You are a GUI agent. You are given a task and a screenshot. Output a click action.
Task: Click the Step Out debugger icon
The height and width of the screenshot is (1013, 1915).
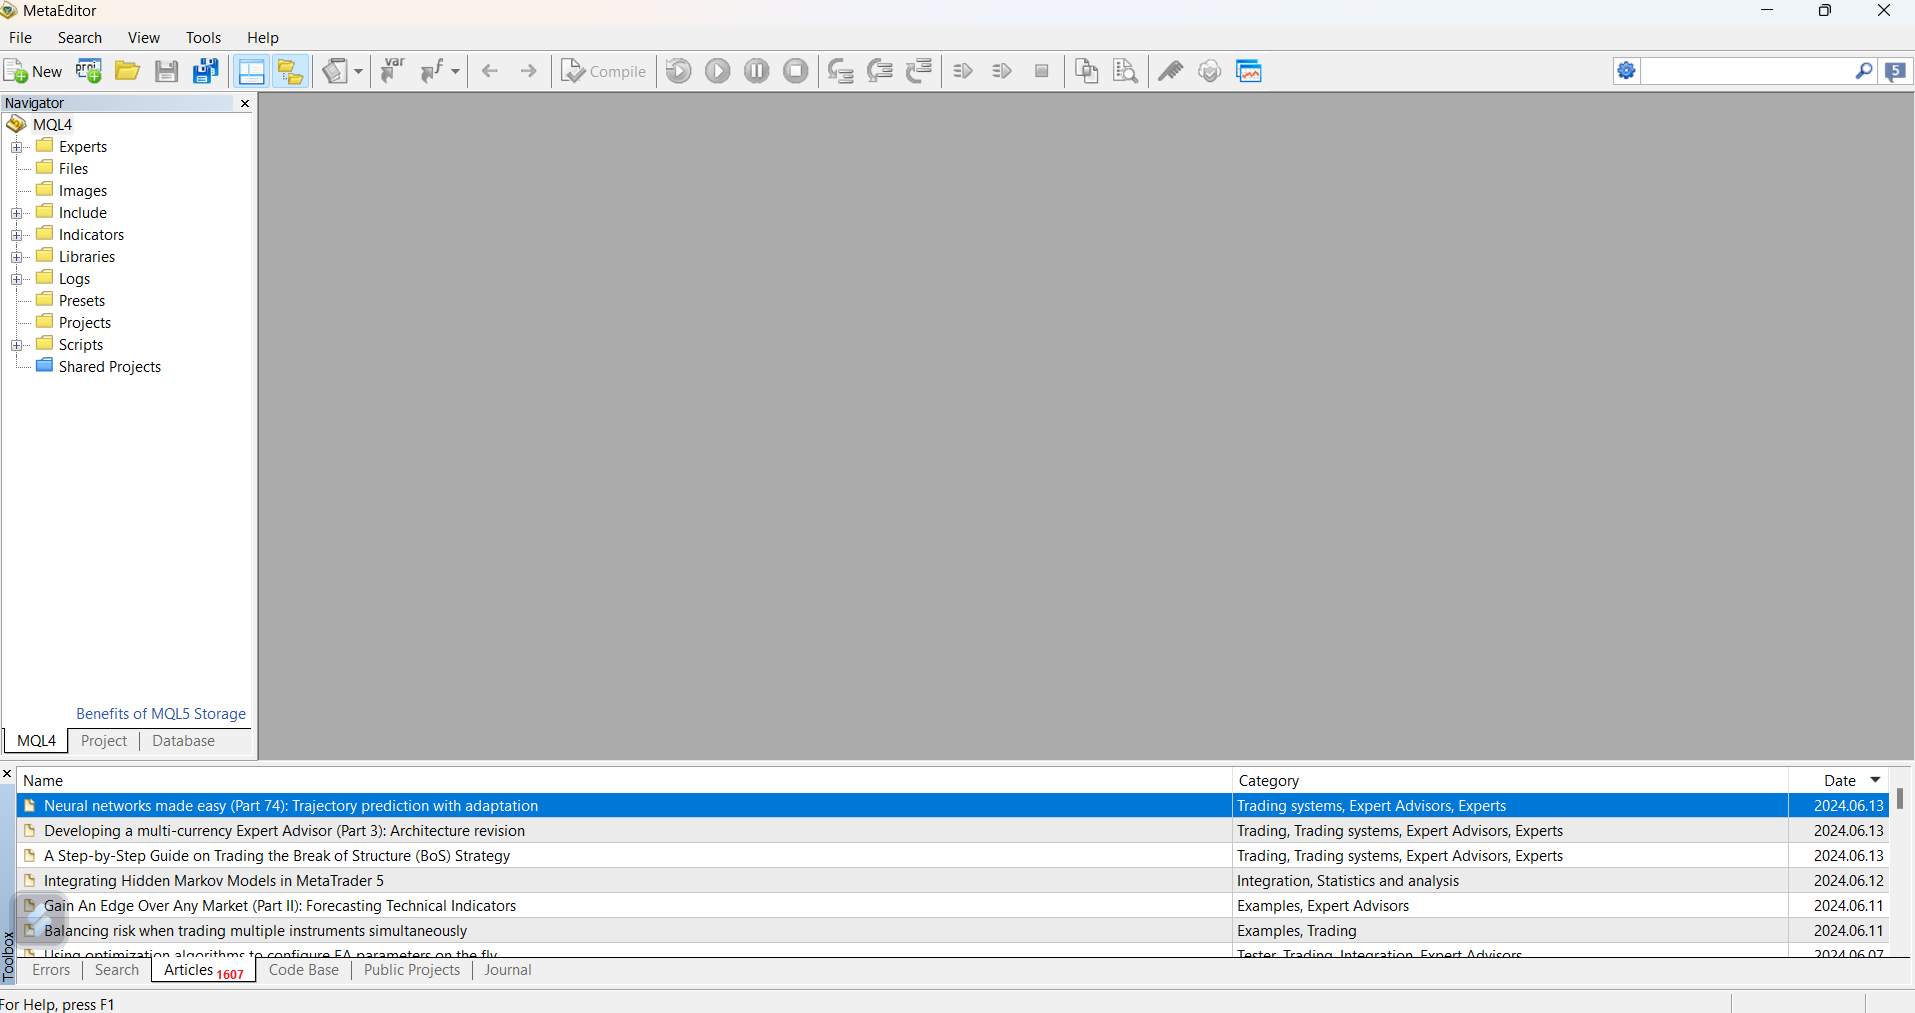(x=919, y=71)
